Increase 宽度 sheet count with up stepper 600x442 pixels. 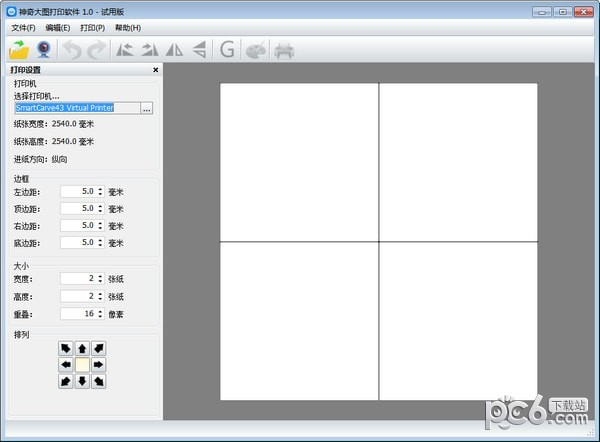(x=100, y=276)
